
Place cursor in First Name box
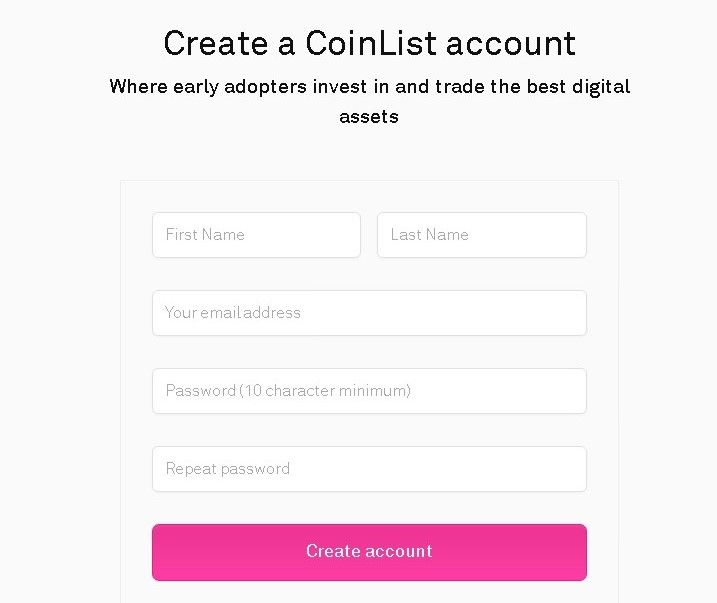pos(256,235)
